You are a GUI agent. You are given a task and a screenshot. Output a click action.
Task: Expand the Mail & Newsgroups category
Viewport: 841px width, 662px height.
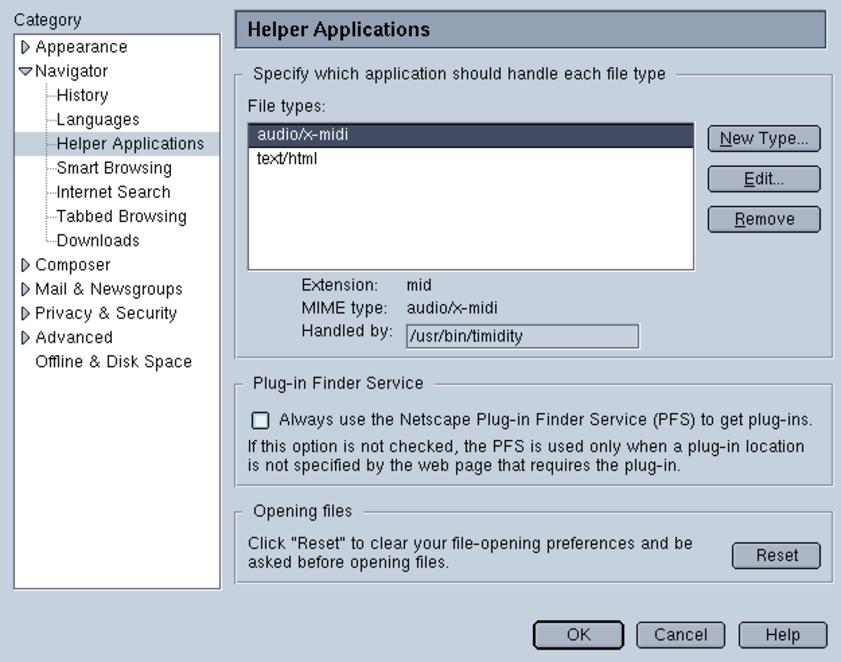click(26, 289)
